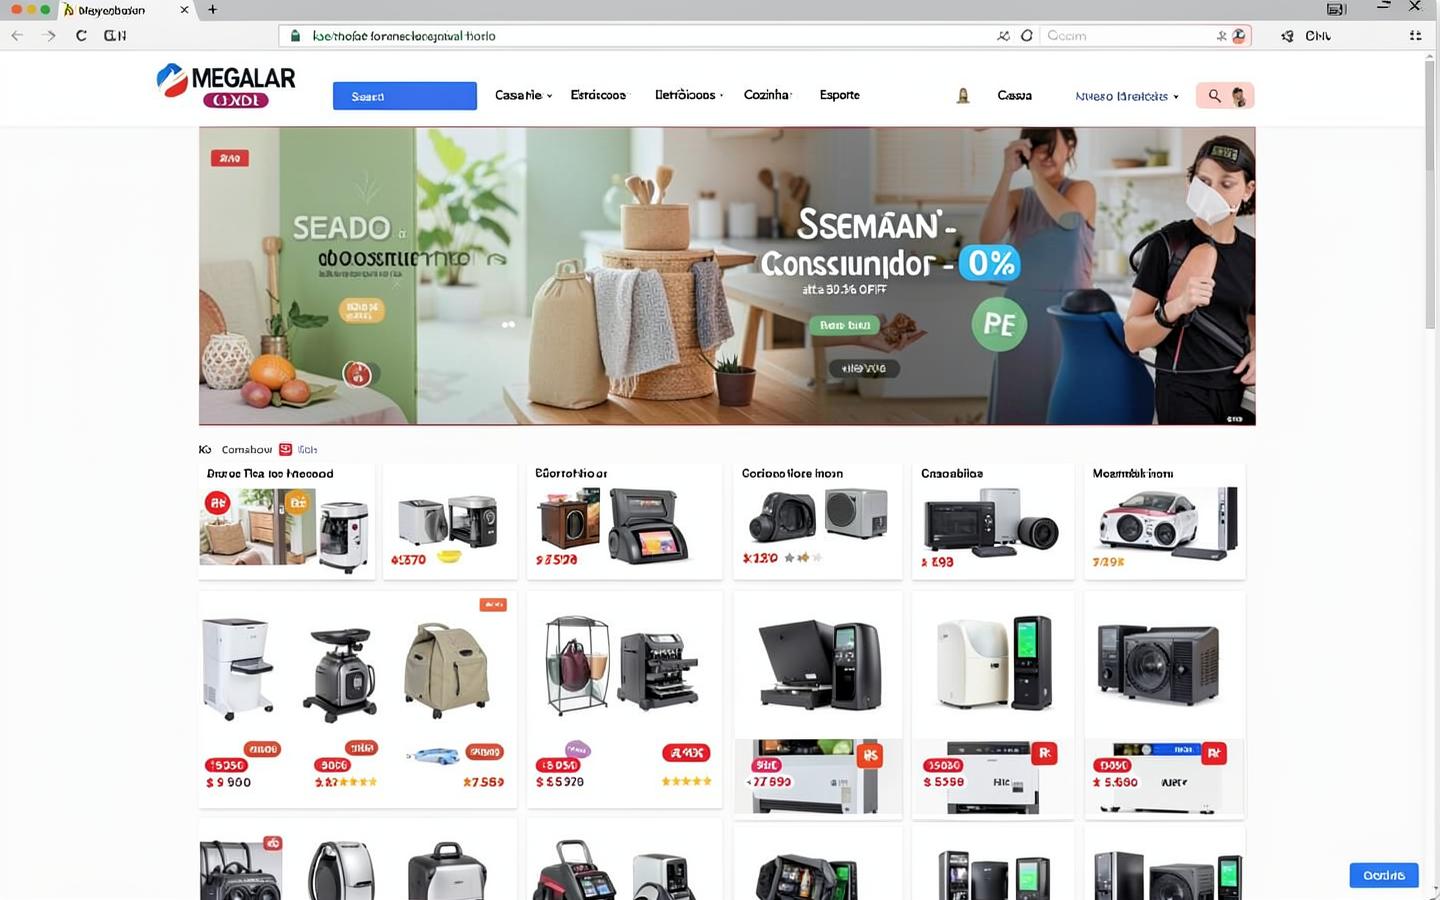Click the blue 0% badge on banner
Viewport: 1440px width, 900px height.
(x=991, y=263)
